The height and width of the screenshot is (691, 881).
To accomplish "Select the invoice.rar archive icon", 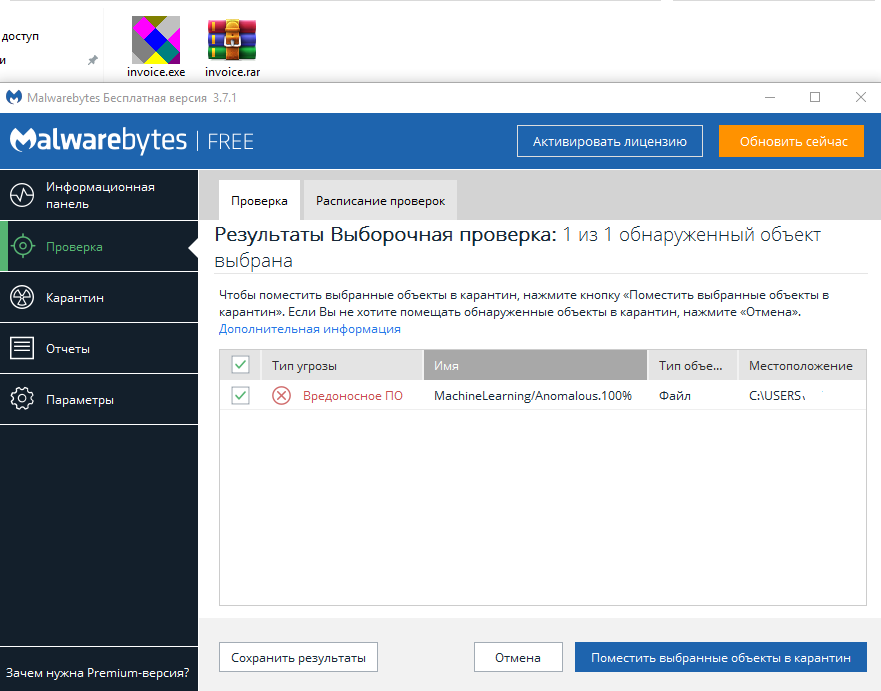I will pyautogui.click(x=231, y=40).
